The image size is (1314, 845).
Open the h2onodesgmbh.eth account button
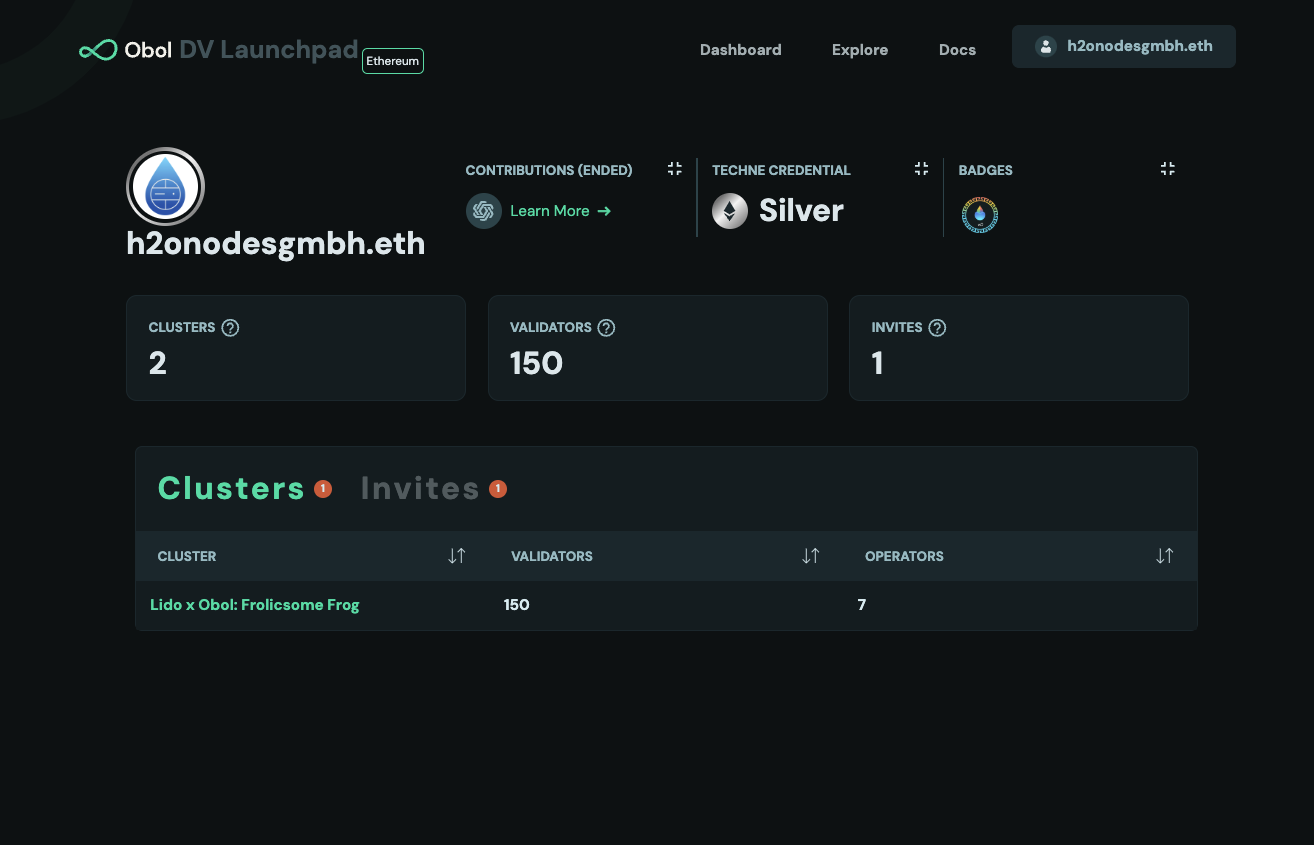[1124, 47]
